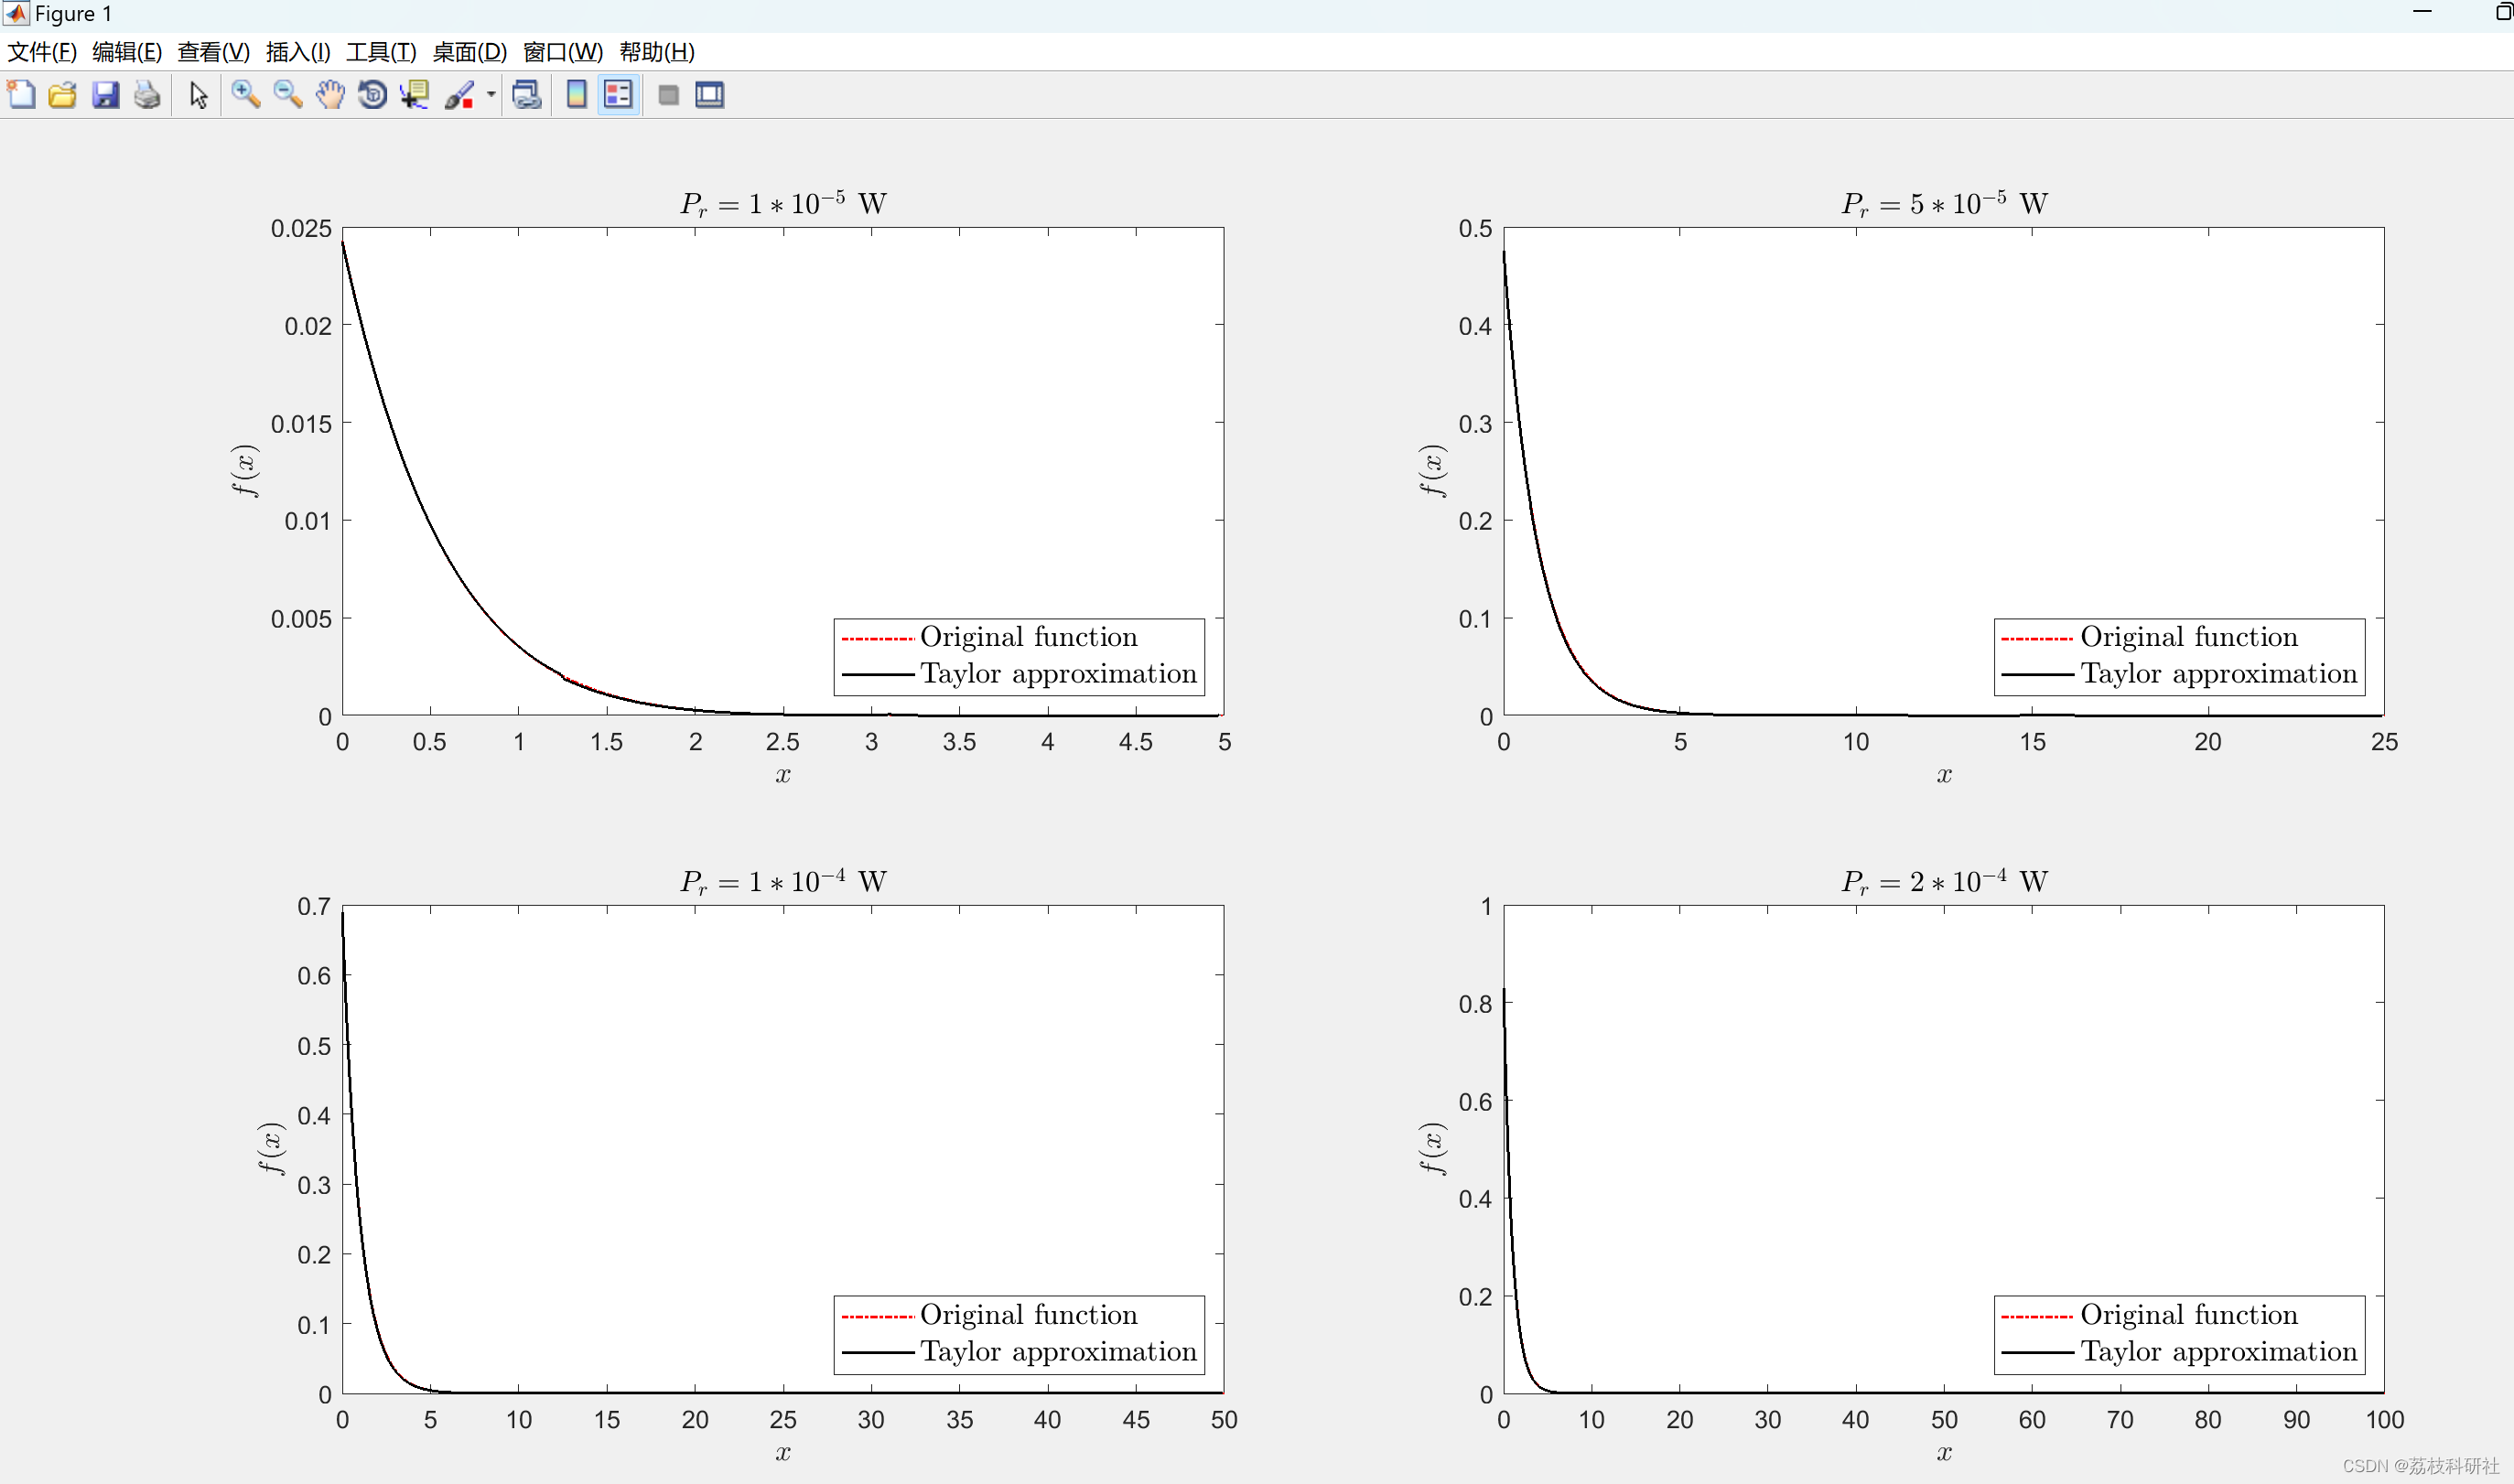Toggle the Insert Legend button
The image size is (2514, 1484).
tap(618, 95)
